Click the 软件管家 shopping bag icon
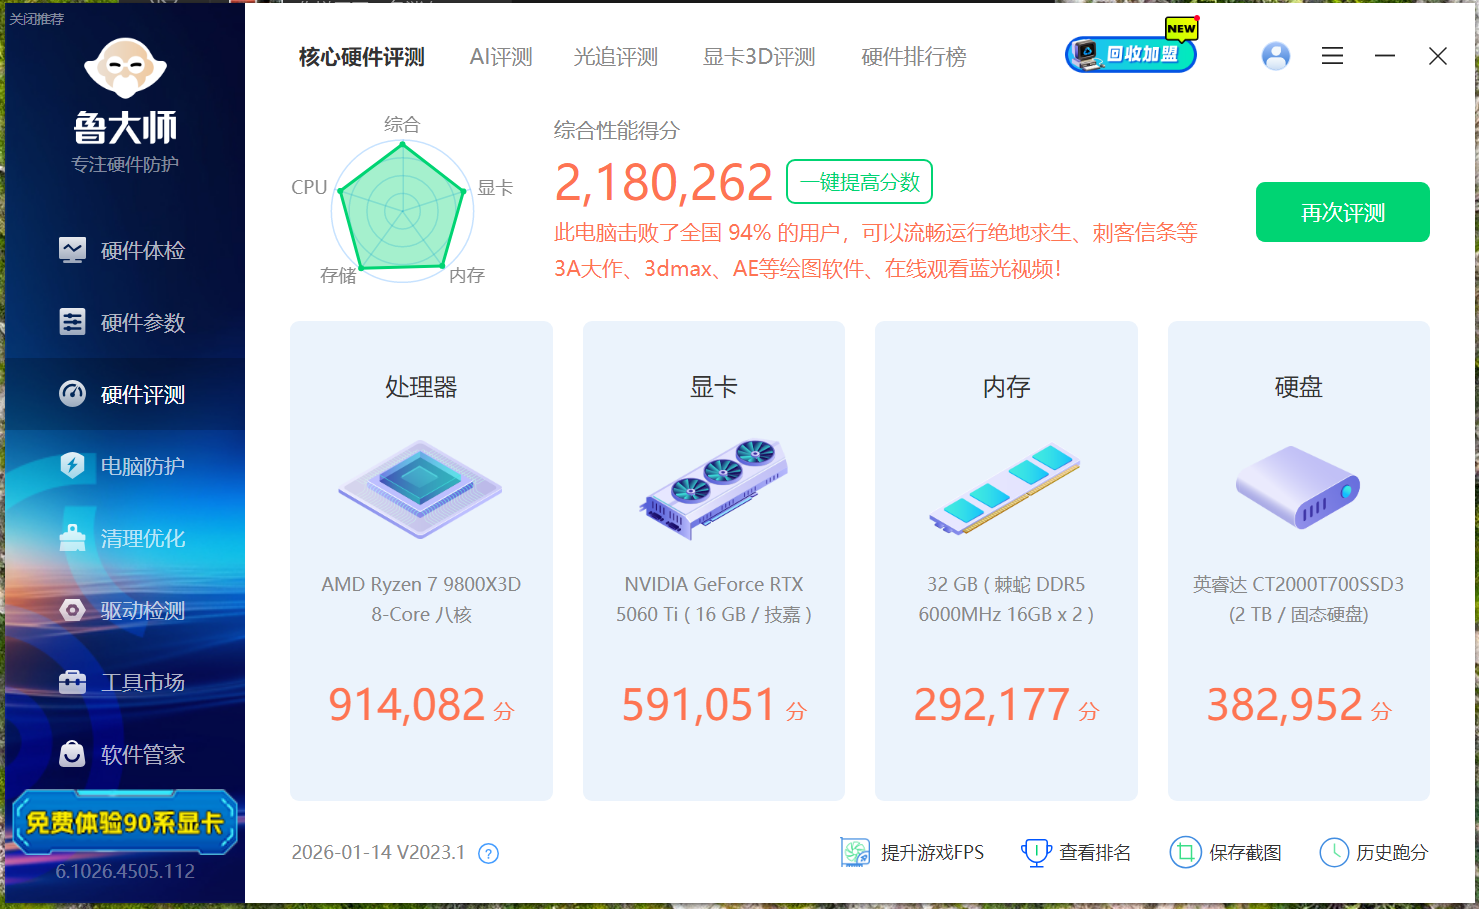 tap(72, 754)
